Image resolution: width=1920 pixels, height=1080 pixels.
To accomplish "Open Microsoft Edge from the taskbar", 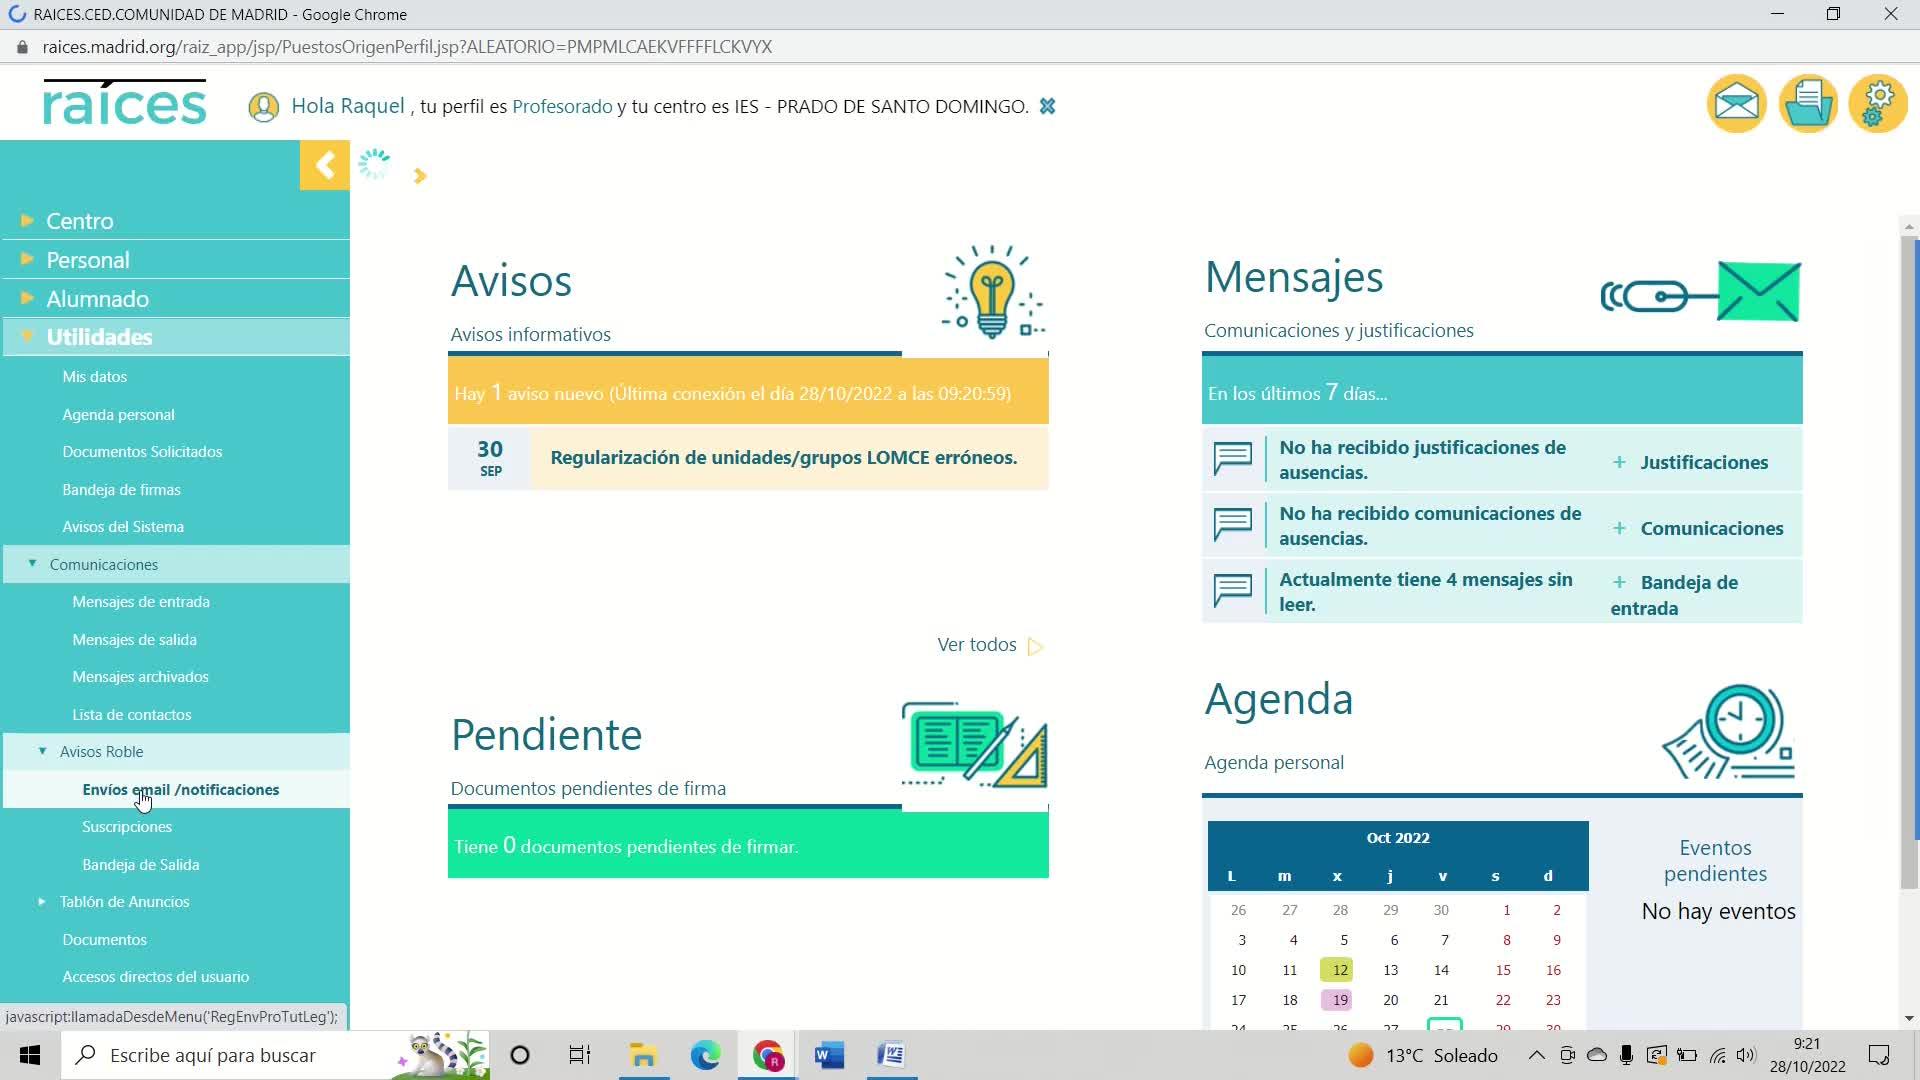I will (x=705, y=1055).
